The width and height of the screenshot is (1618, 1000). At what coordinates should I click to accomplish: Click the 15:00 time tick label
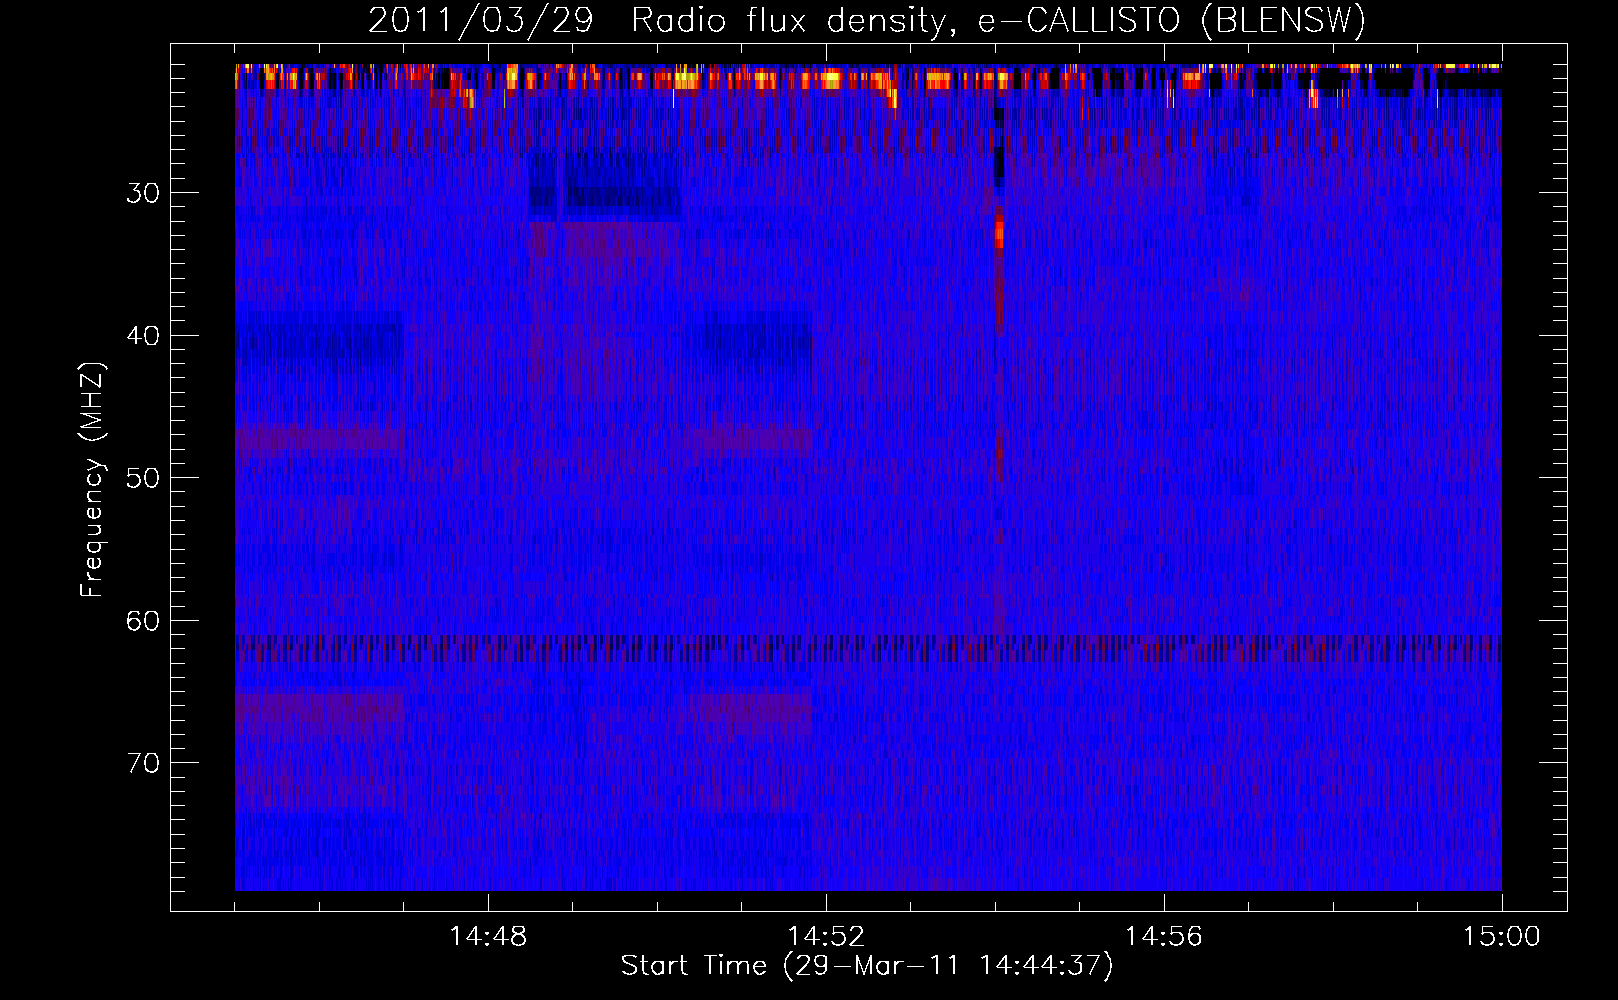pyautogui.click(x=1502, y=937)
